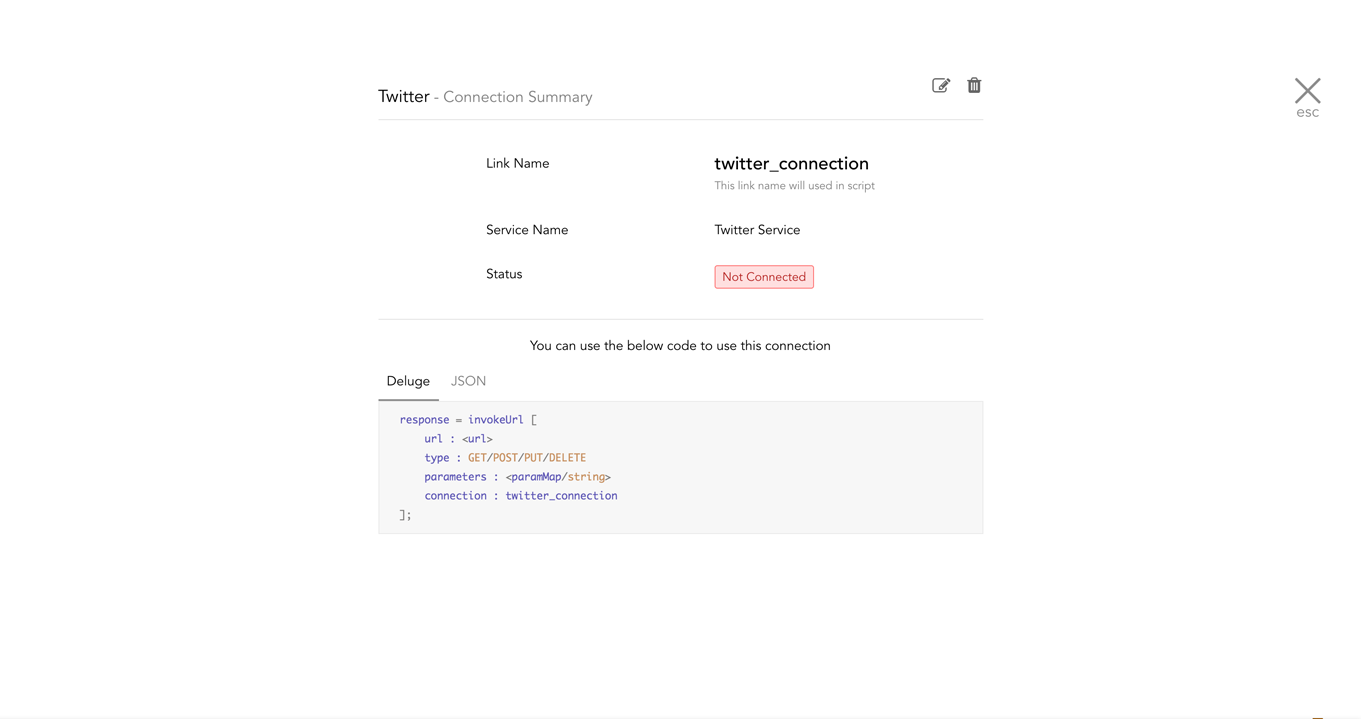
Task: Switch to the JSON tab
Action: 468,381
